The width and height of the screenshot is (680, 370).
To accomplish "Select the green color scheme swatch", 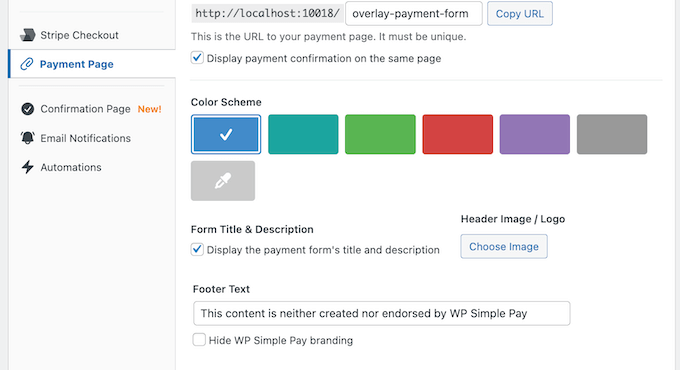I will [380, 134].
